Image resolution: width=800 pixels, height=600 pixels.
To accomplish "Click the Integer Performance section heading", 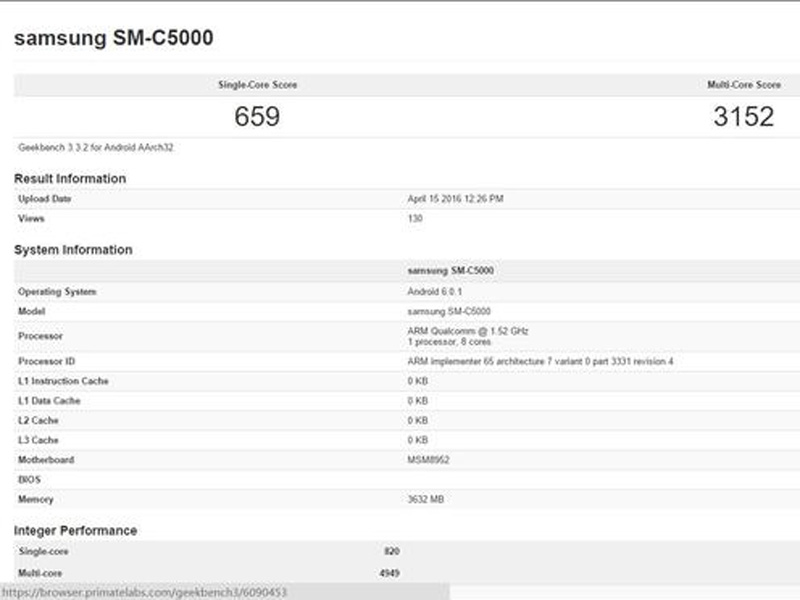I will tap(76, 531).
